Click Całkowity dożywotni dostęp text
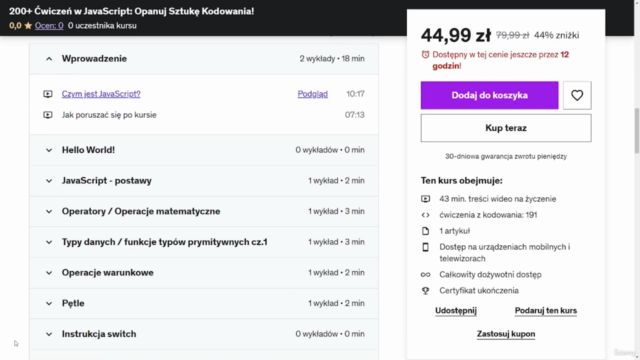Image resolution: width=640 pixels, height=360 pixels. coord(490,275)
